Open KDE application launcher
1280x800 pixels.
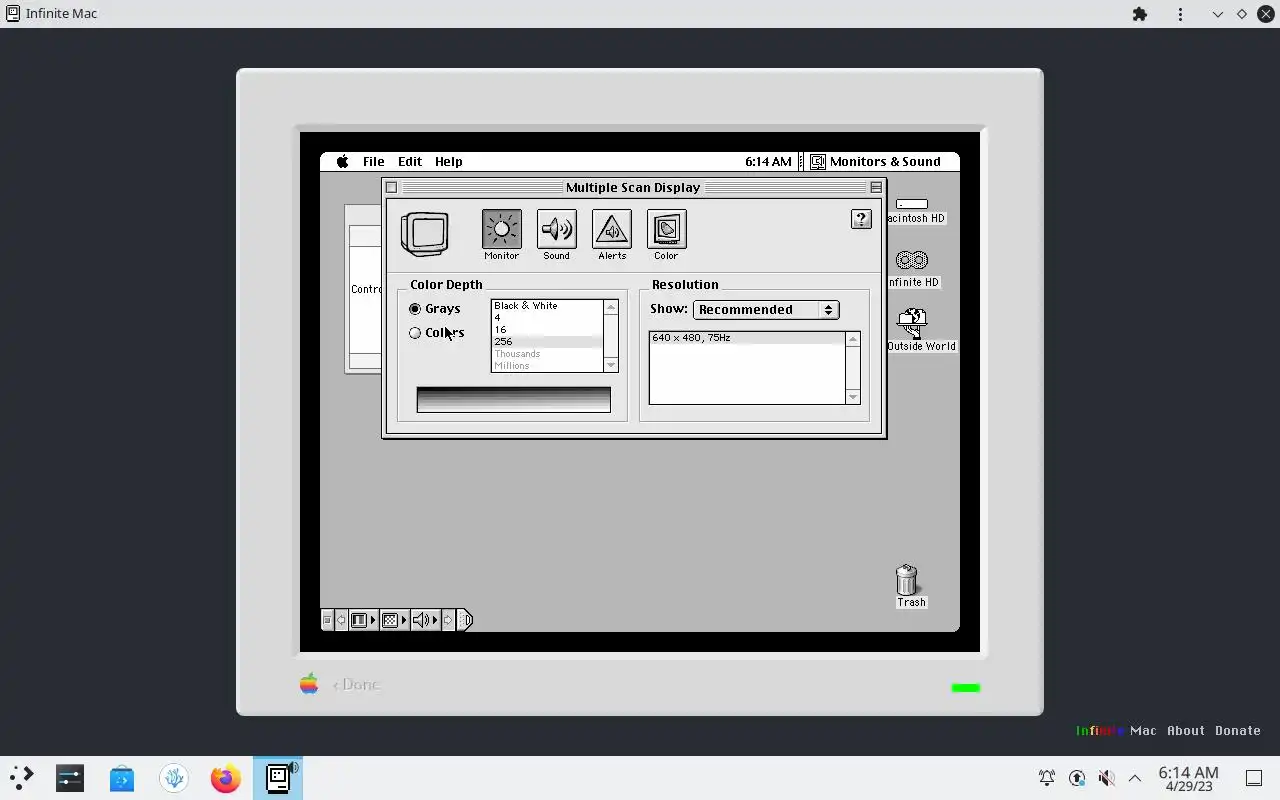[21, 778]
